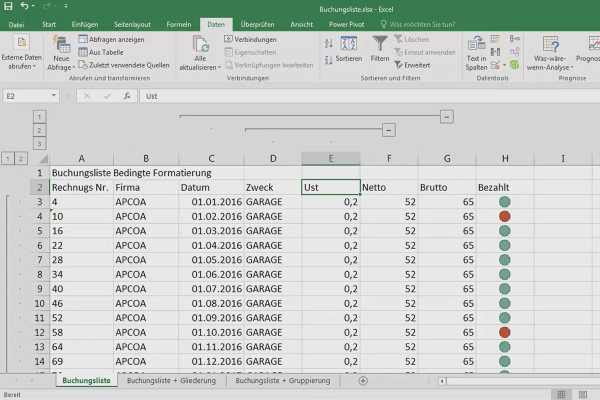Select row 5 header
The height and width of the screenshot is (400, 600).
(40, 231)
